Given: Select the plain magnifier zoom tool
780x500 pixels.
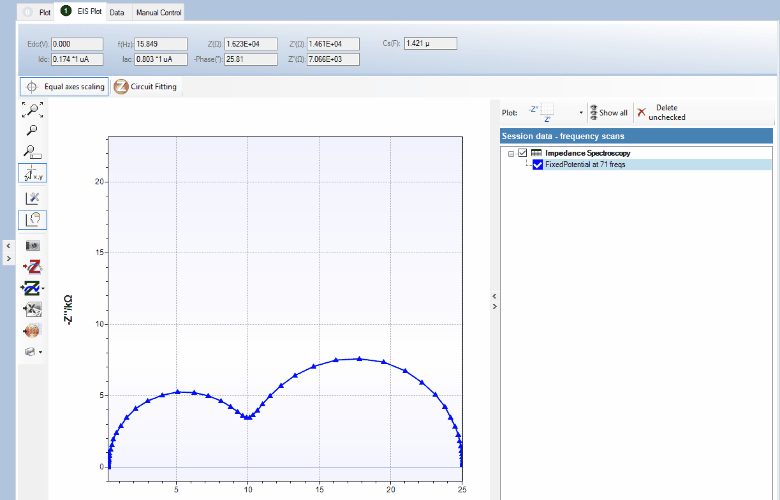Looking at the screenshot, I should (x=32, y=131).
